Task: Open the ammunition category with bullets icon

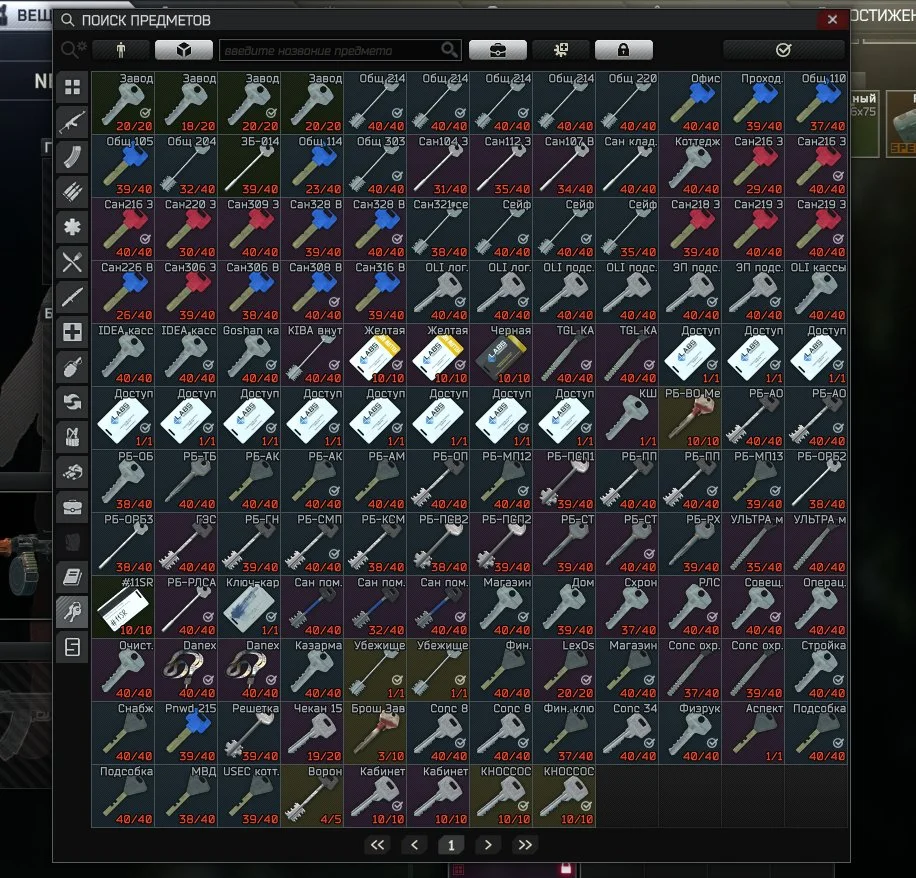Action: tap(72, 192)
